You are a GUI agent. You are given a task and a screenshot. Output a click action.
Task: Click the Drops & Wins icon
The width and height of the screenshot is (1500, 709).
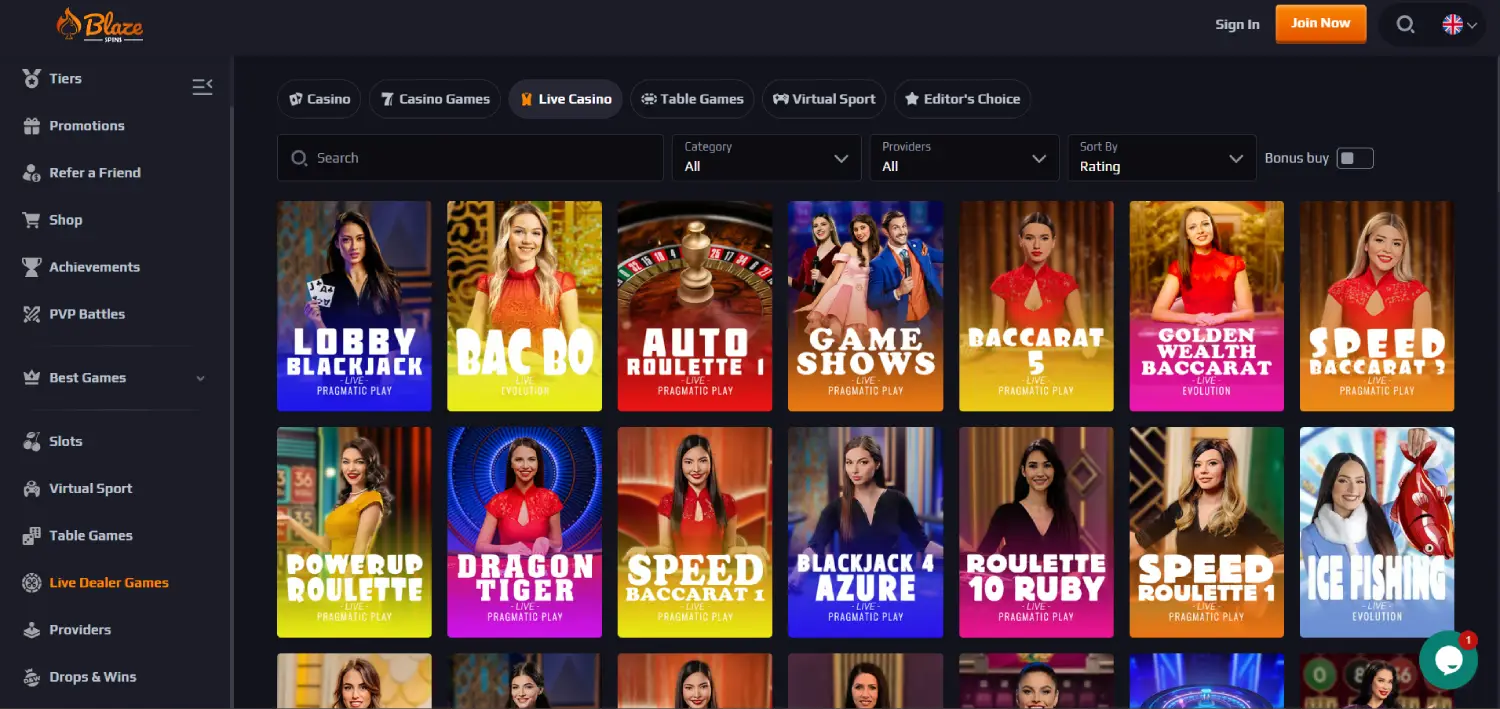click(31, 677)
